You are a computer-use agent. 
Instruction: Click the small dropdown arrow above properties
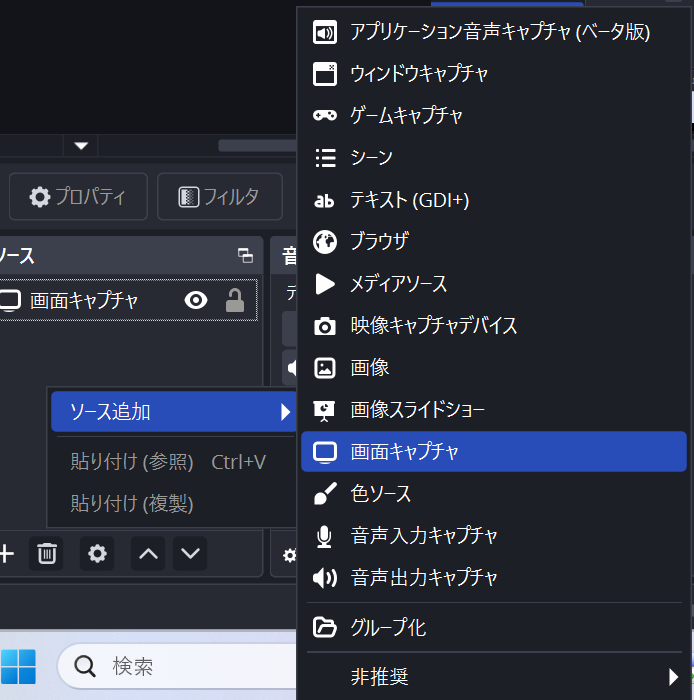(81, 146)
